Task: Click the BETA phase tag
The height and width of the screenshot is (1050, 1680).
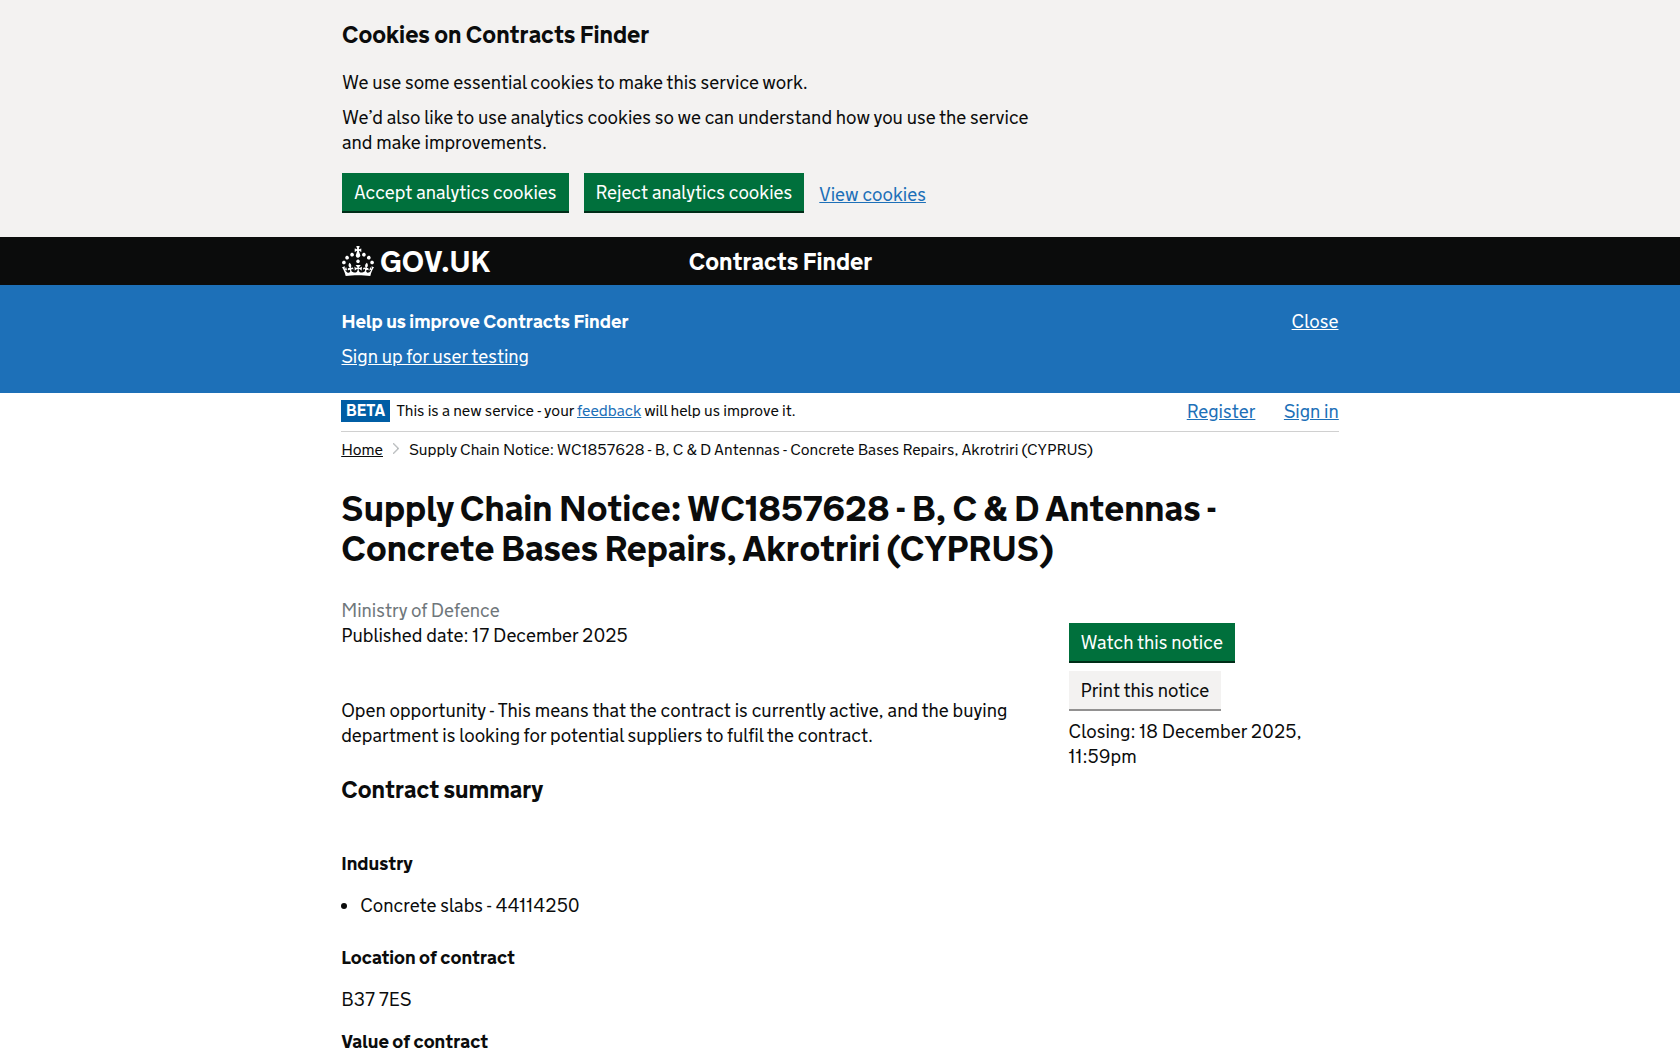Action: point(365,411)
